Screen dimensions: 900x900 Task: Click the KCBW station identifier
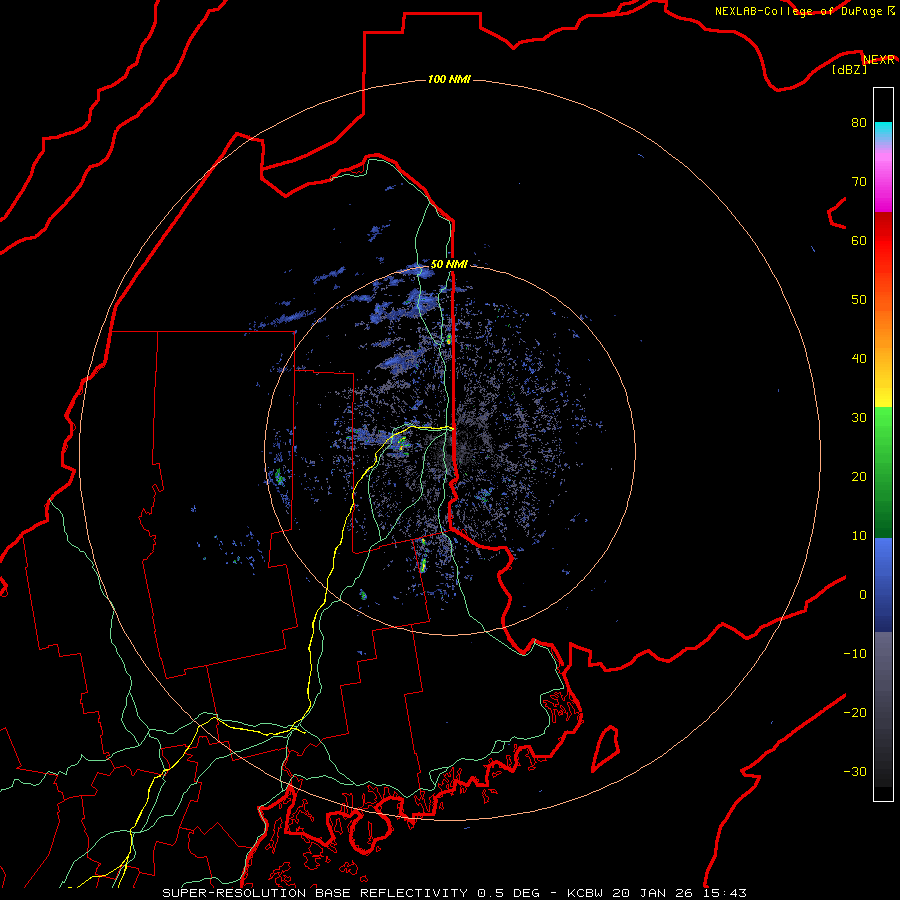click(x=585, y=893)
